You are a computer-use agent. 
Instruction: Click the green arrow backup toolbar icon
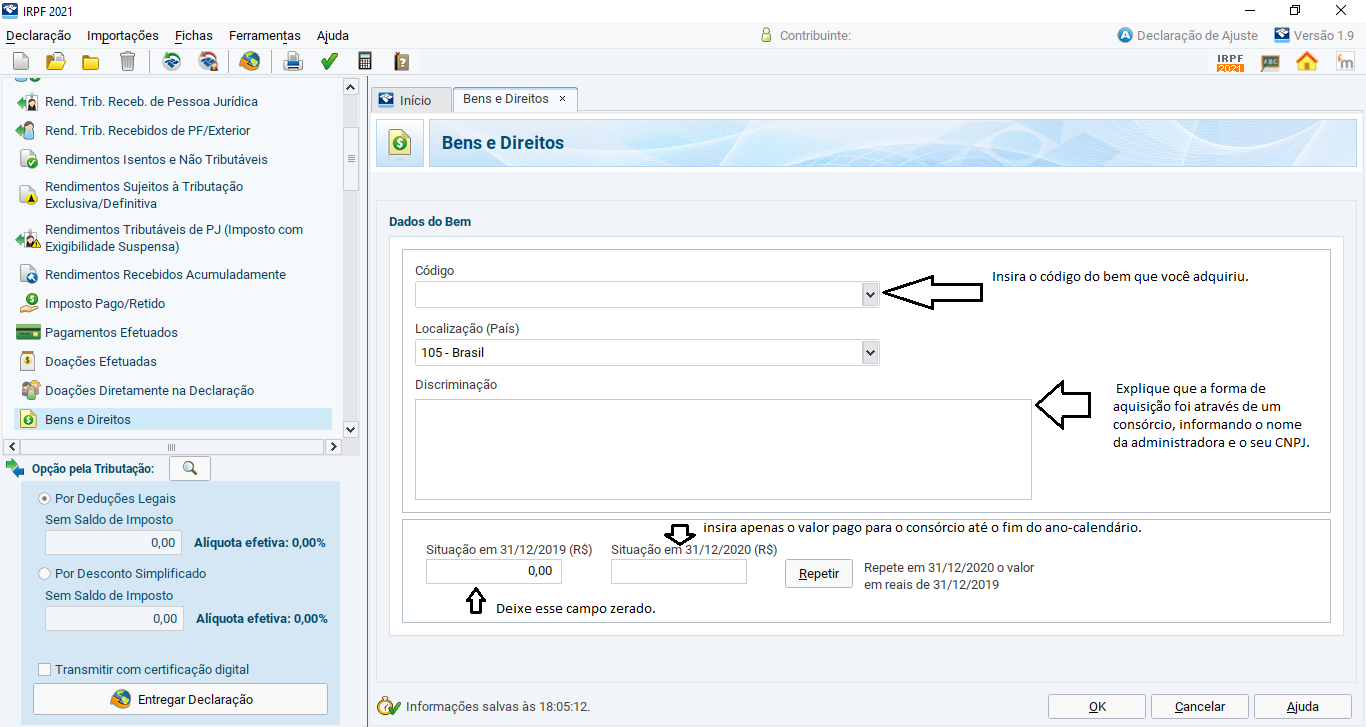pos(172,62)
